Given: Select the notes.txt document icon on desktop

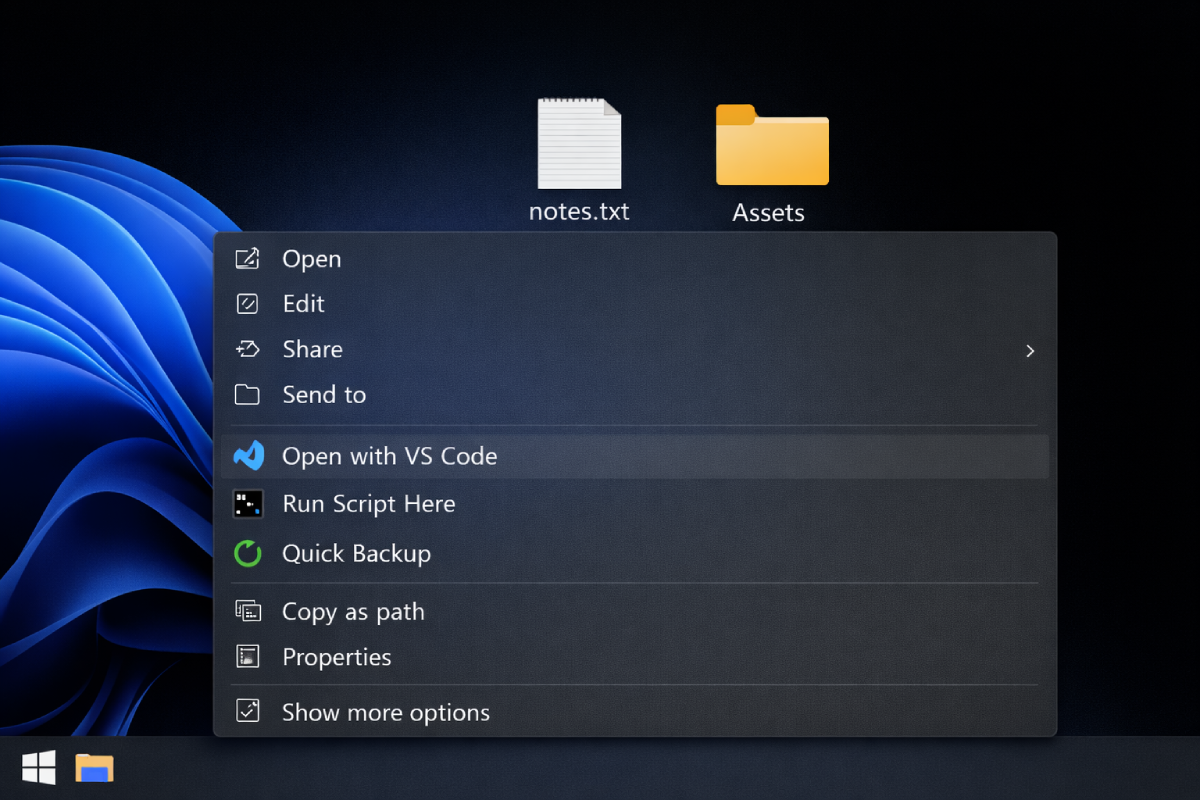Looking at the screenshot, I should click(x=579, y=143).
